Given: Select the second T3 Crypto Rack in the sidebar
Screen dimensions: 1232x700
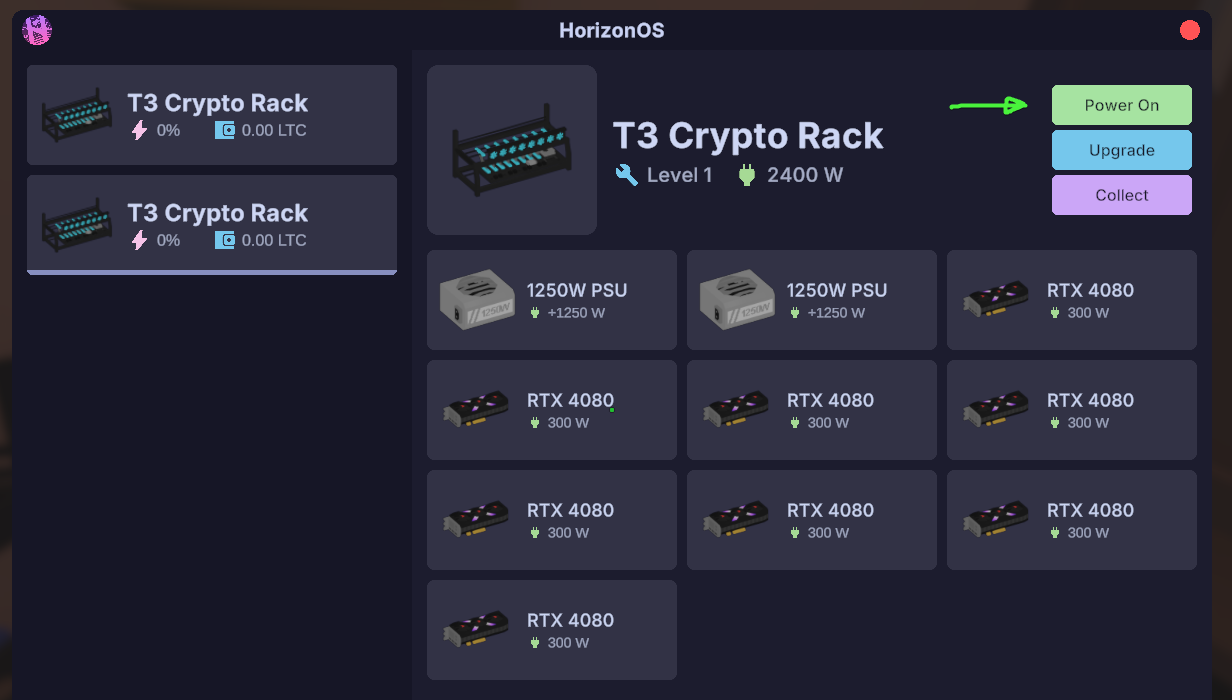Looking at the screenshot, I should point(212,224).
